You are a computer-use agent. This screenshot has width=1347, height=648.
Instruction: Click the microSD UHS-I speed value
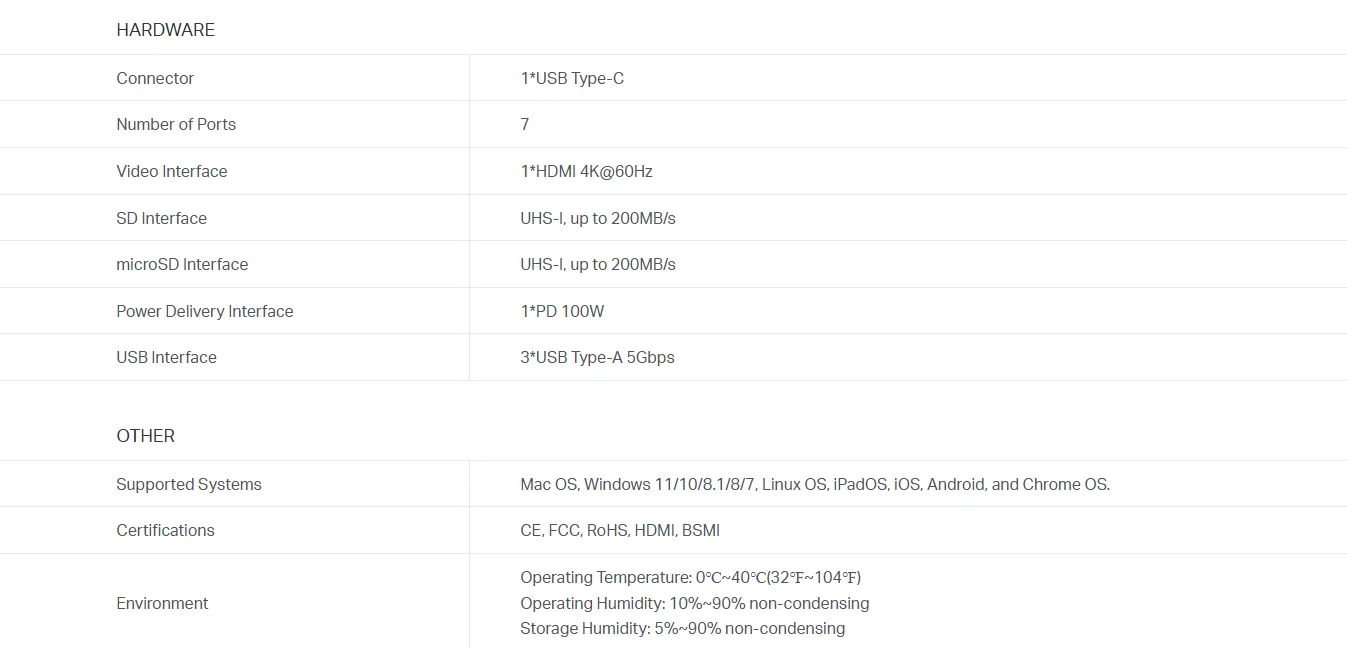click(x=598, y=264)
